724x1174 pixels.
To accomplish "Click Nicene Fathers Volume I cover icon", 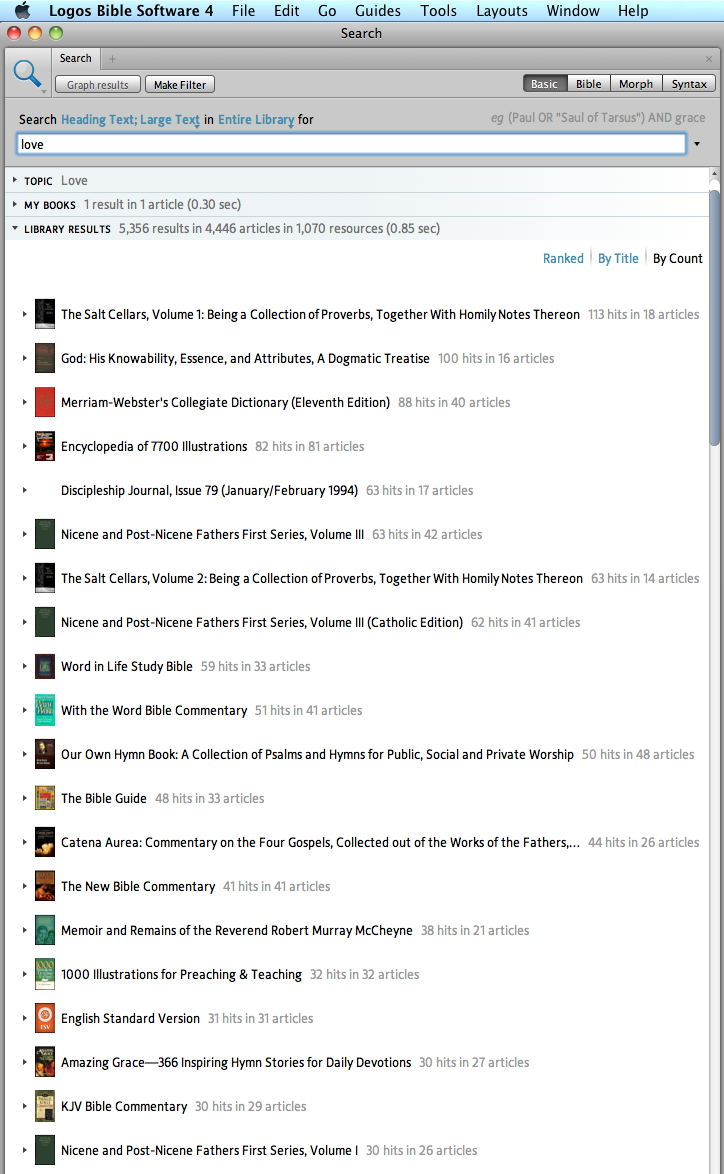I will 45,1150.
